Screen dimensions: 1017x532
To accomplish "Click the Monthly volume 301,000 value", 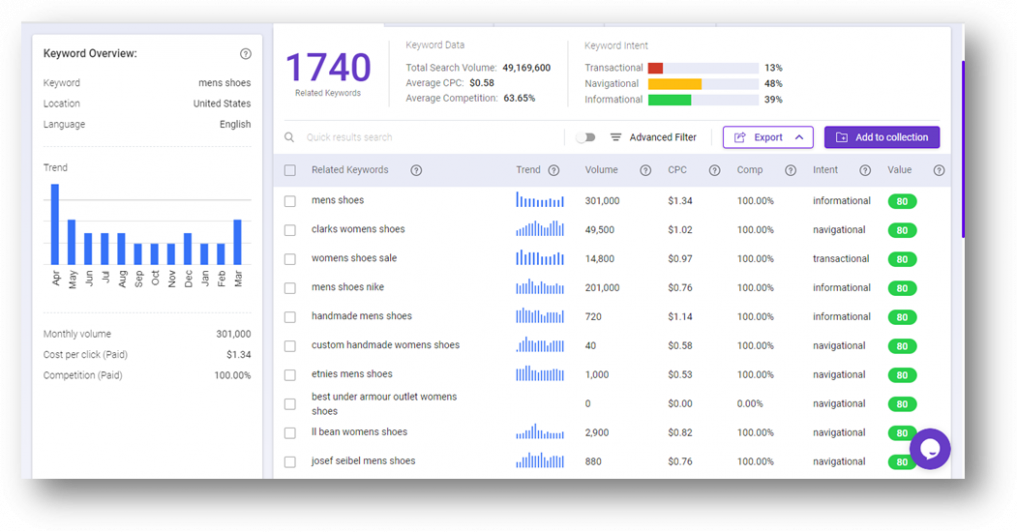I will click(233, 334).
